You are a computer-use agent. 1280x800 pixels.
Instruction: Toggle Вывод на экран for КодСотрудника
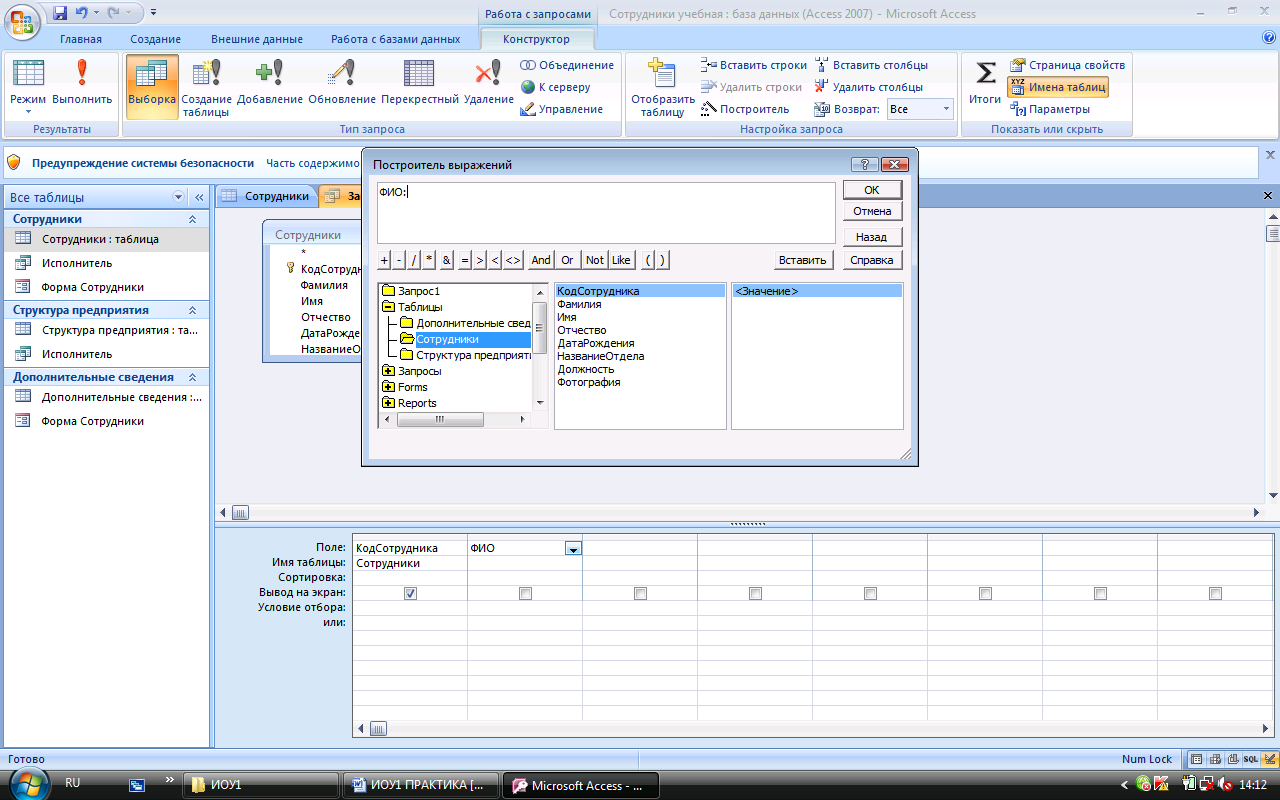(410, 593)
